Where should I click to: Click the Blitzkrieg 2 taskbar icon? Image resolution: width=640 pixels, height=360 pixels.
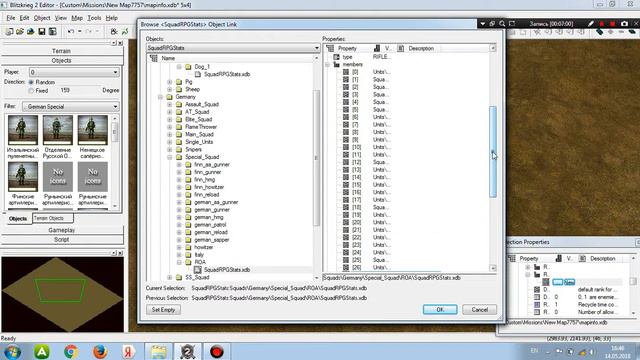tap(187, 351)
